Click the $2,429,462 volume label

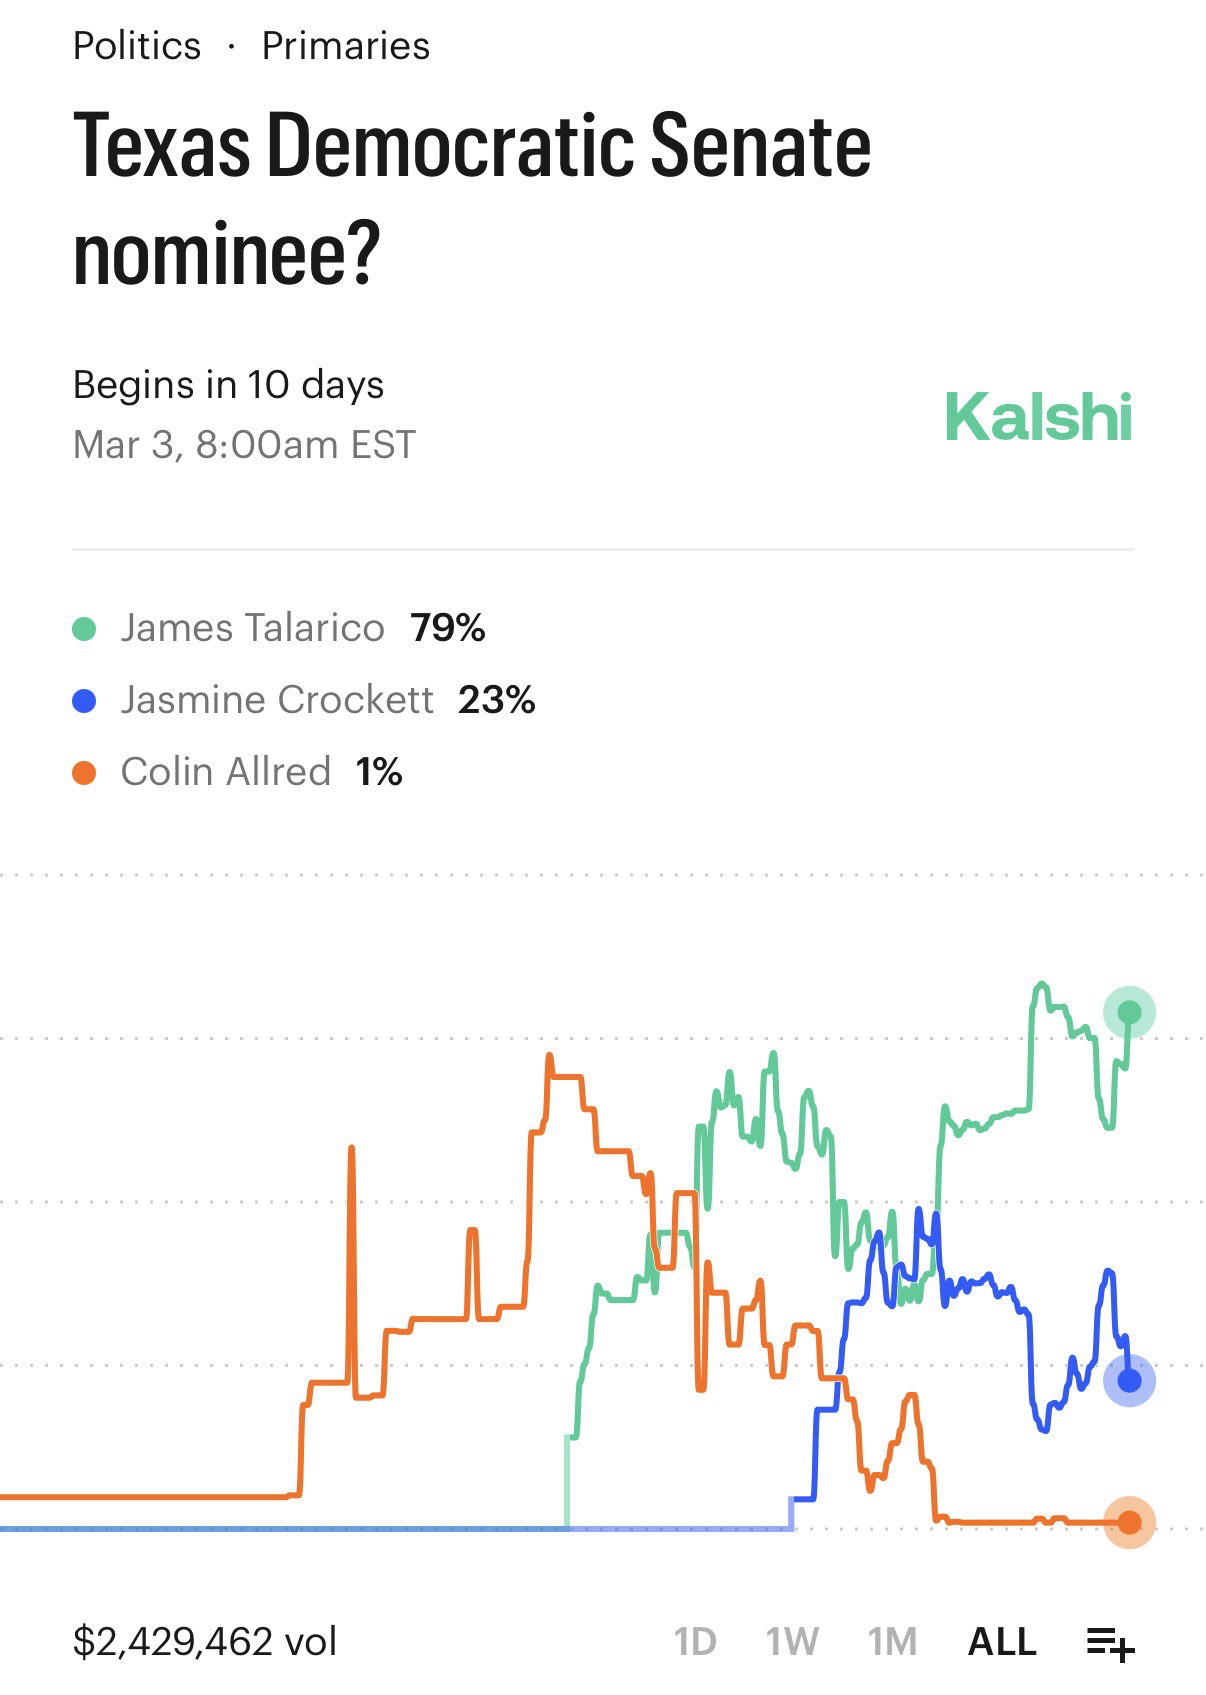click(205, 1642)
